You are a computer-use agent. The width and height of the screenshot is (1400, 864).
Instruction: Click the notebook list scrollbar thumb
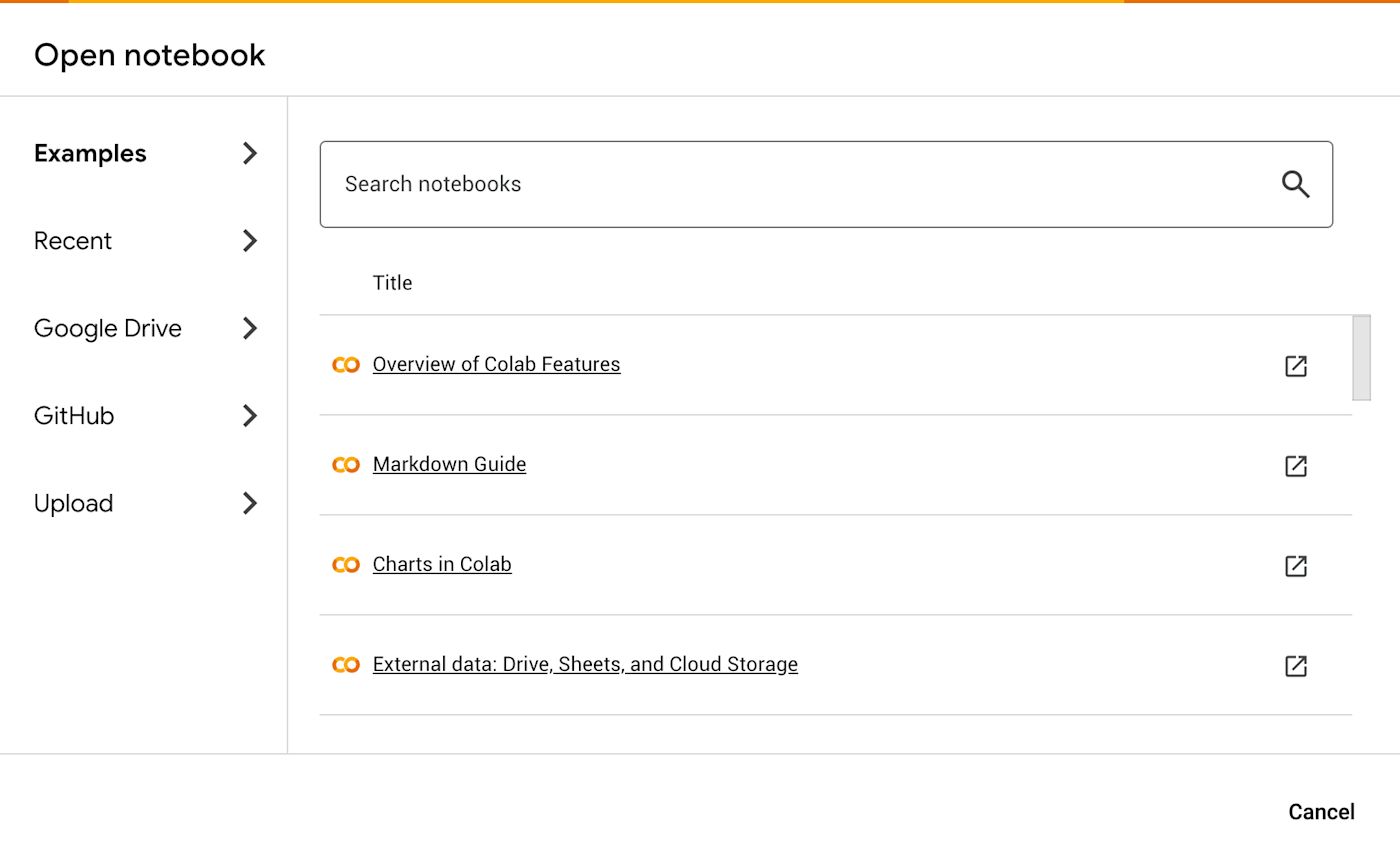[1361, 358]
